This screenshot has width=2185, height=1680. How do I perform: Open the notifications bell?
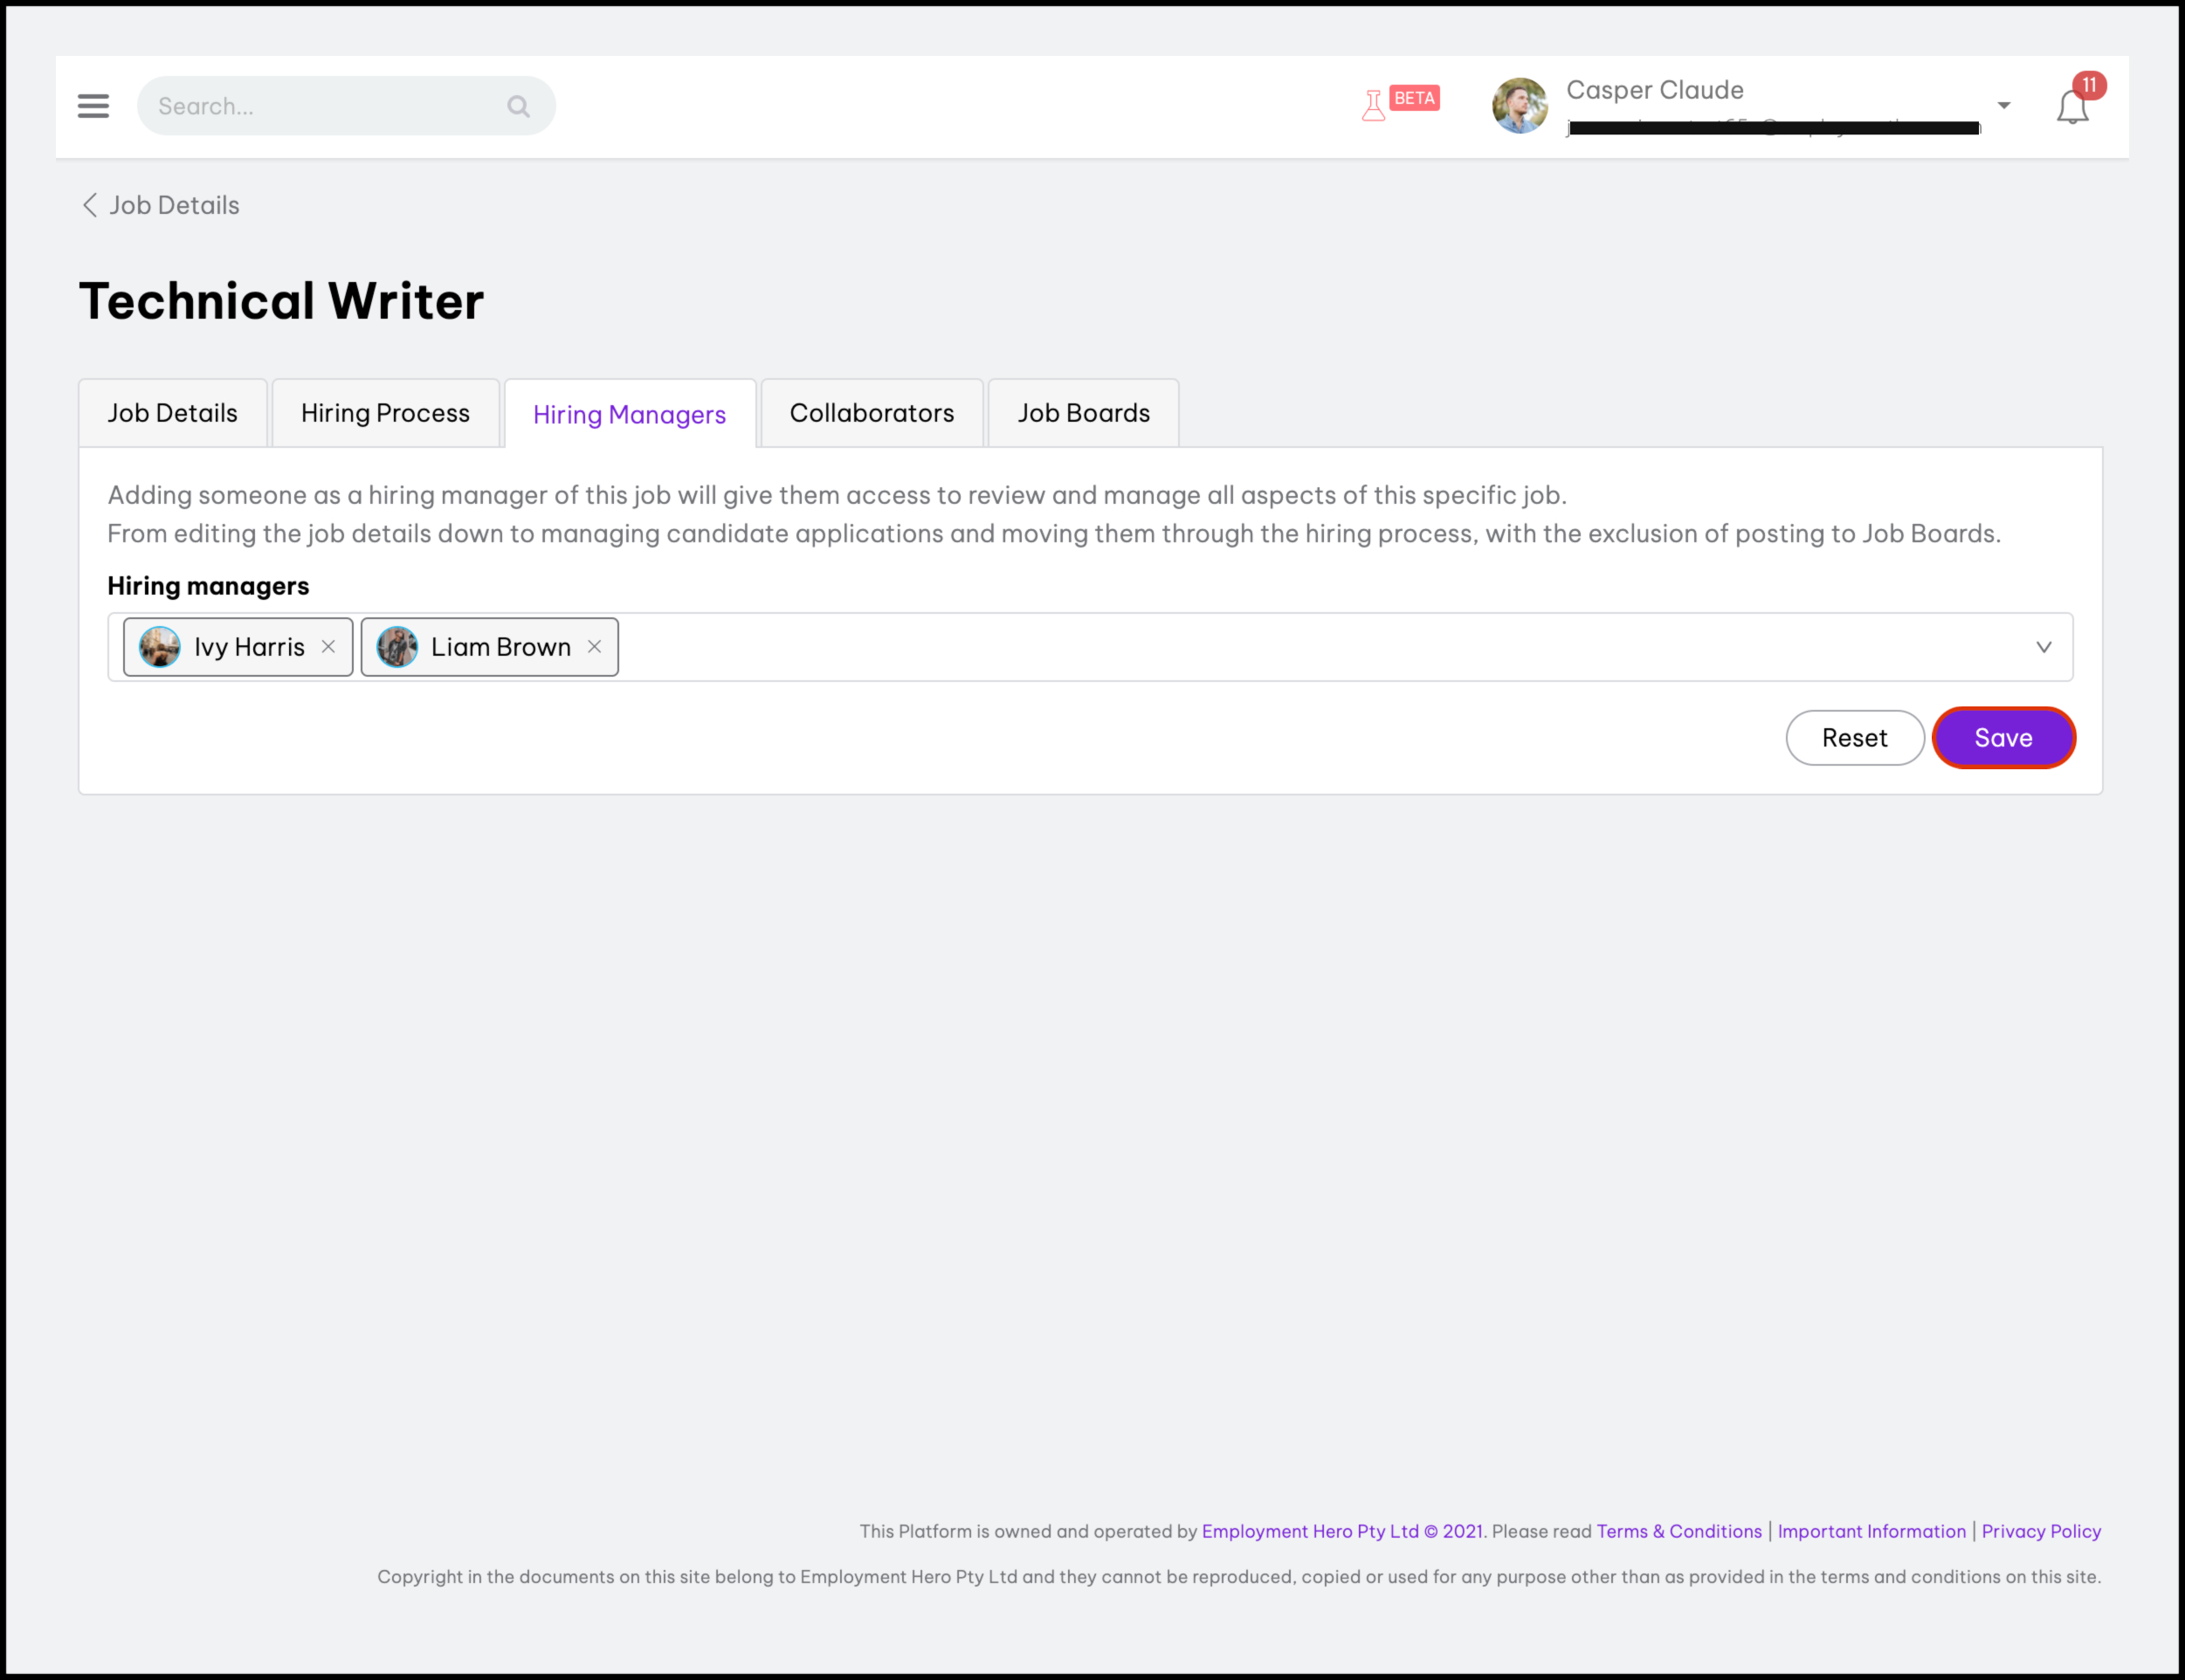pos(2072,107)
